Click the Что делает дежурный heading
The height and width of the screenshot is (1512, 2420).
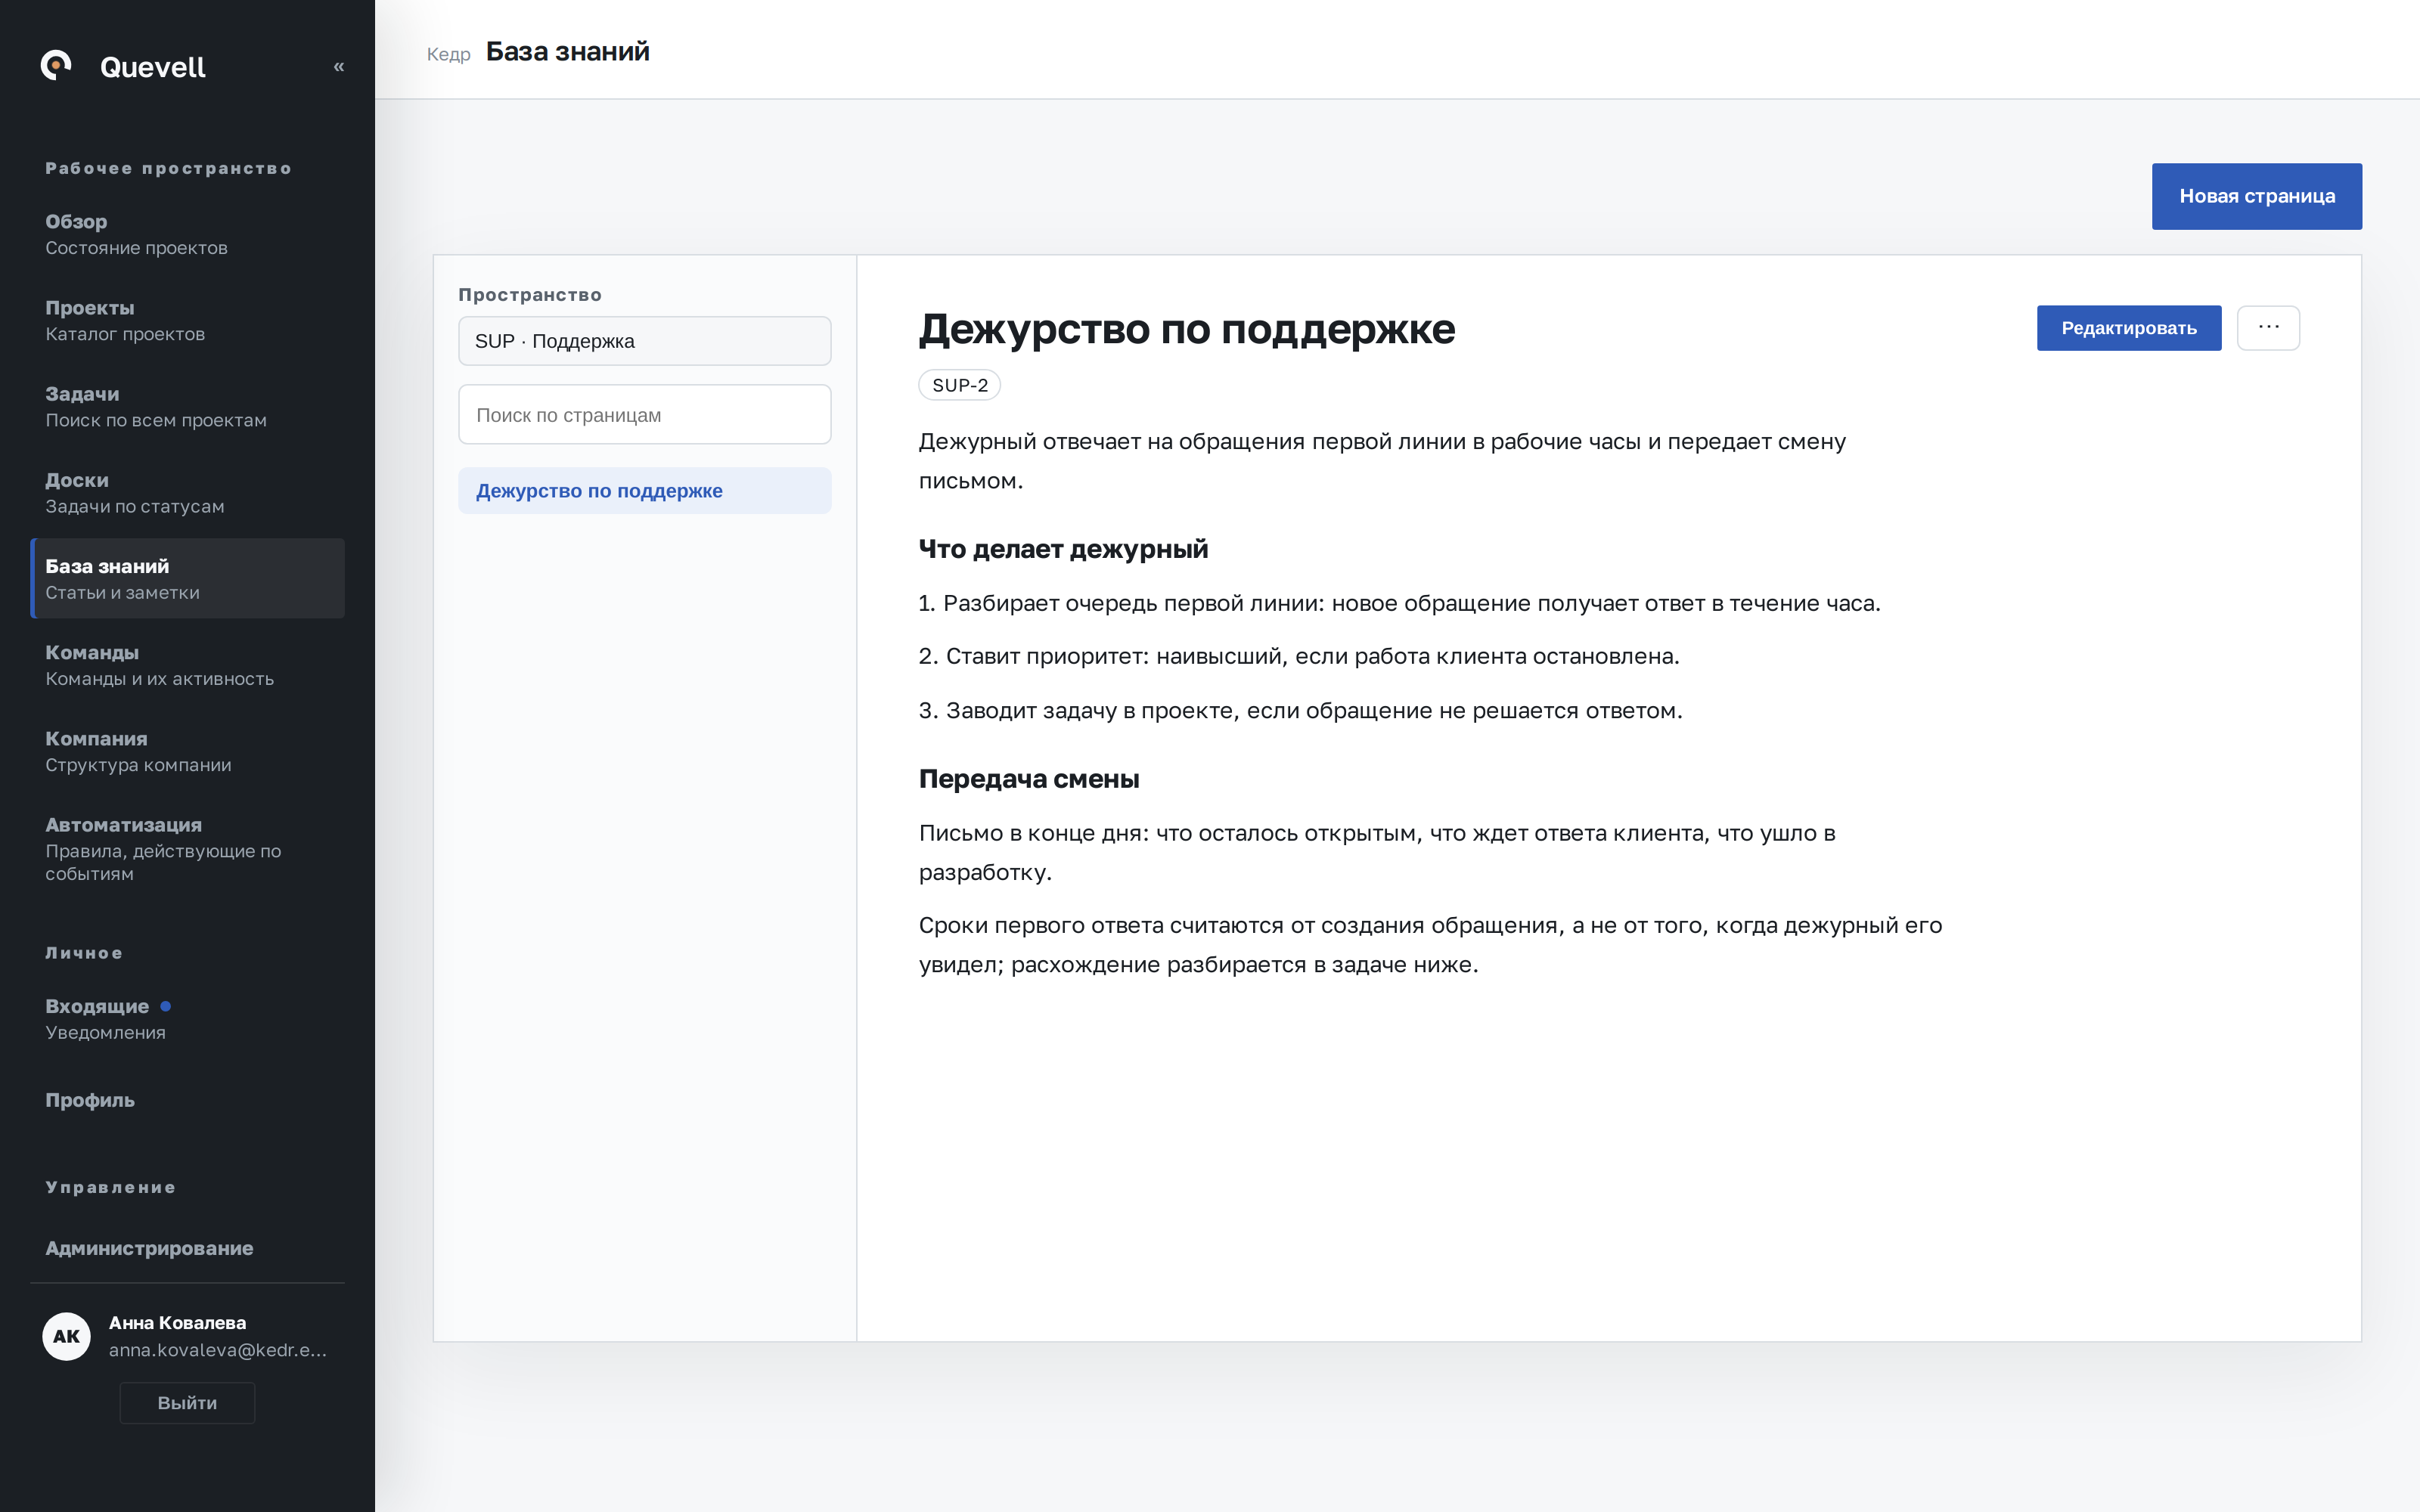(1063, 549)
